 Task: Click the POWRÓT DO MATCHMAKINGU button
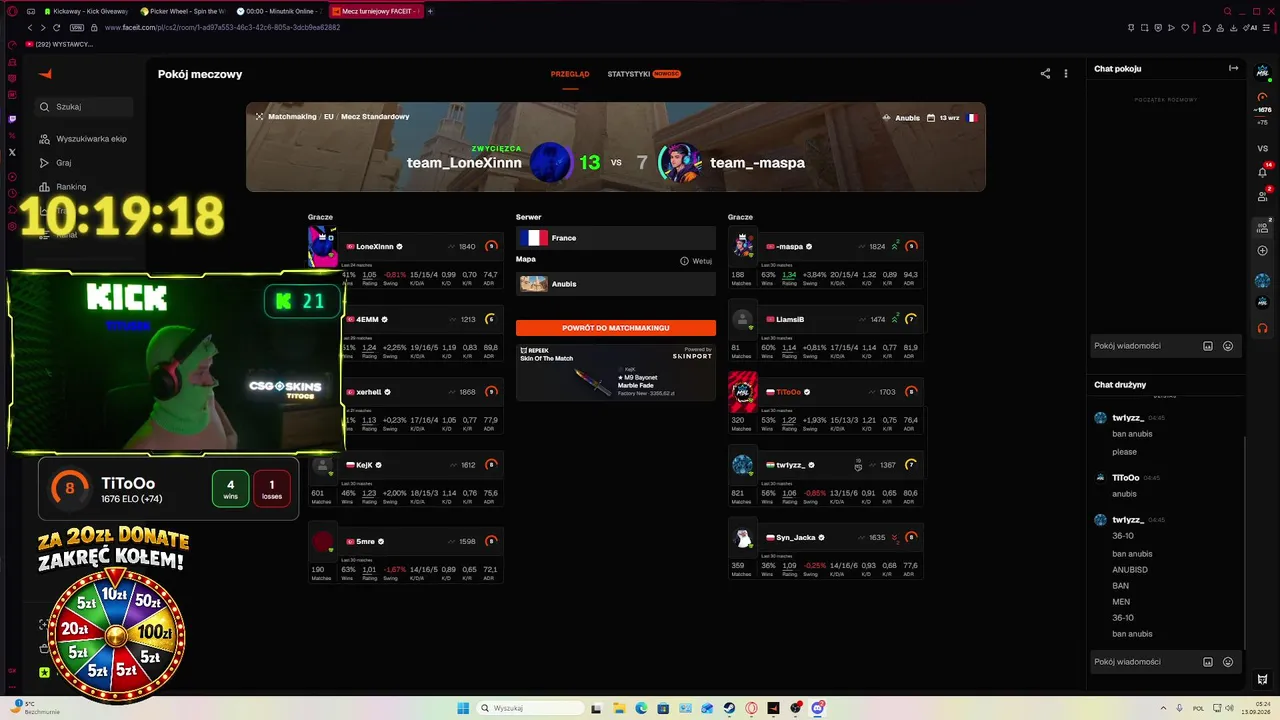(x=616, y=328)
